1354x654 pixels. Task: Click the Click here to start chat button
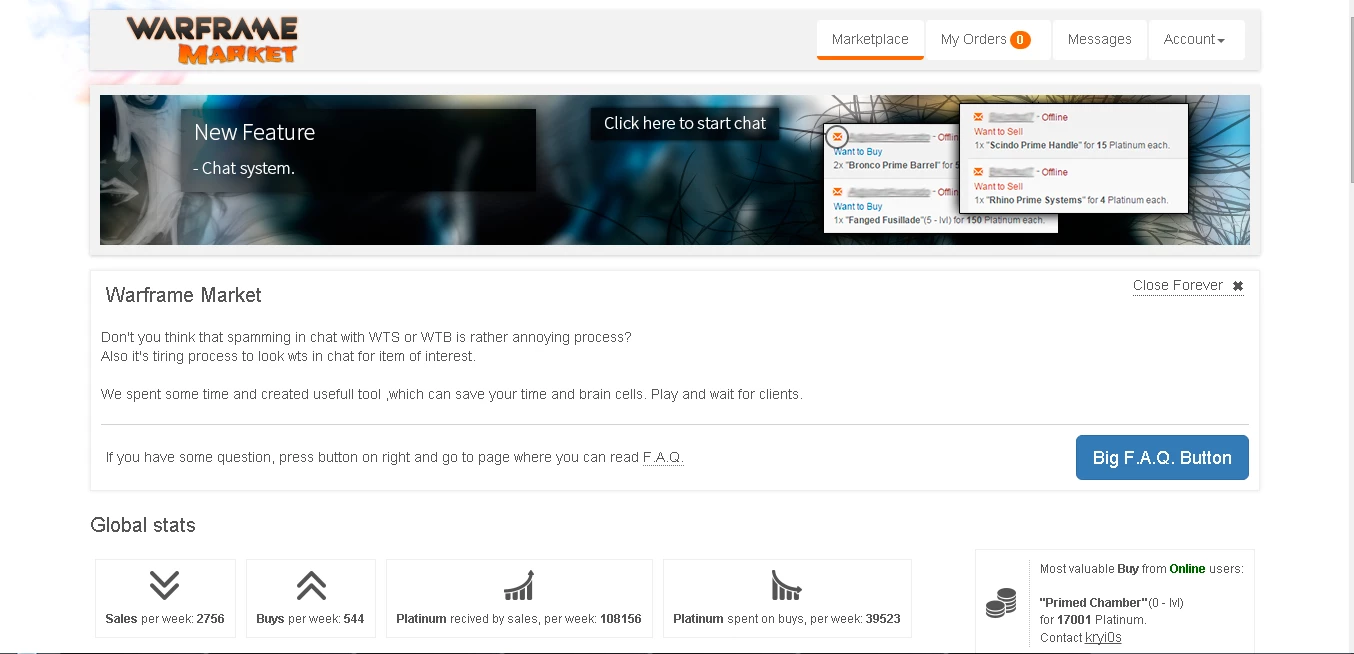[684, 123]
